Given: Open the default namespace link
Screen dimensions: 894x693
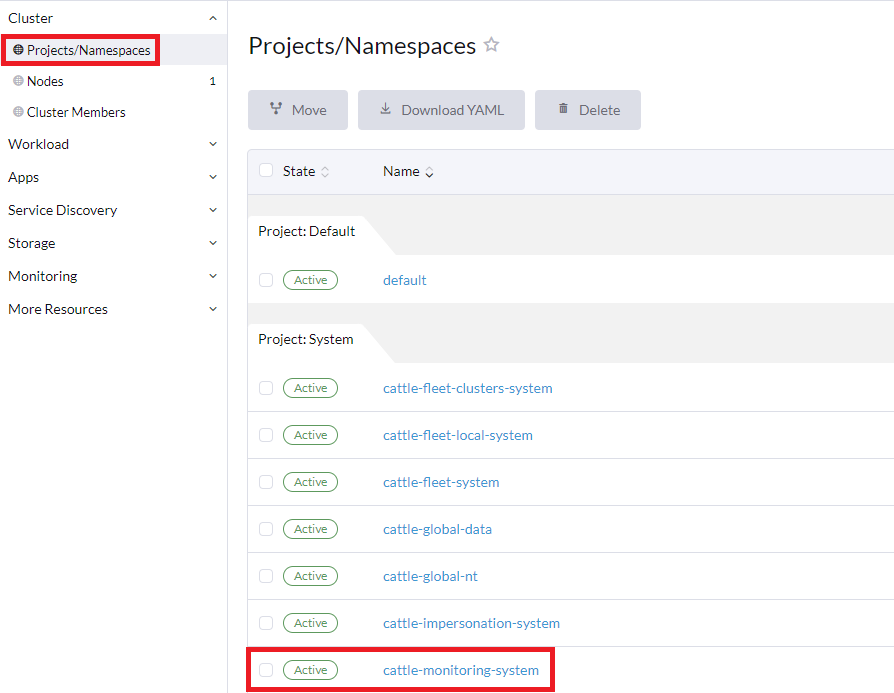Looking at the screenshot, I should click(404, 280).
